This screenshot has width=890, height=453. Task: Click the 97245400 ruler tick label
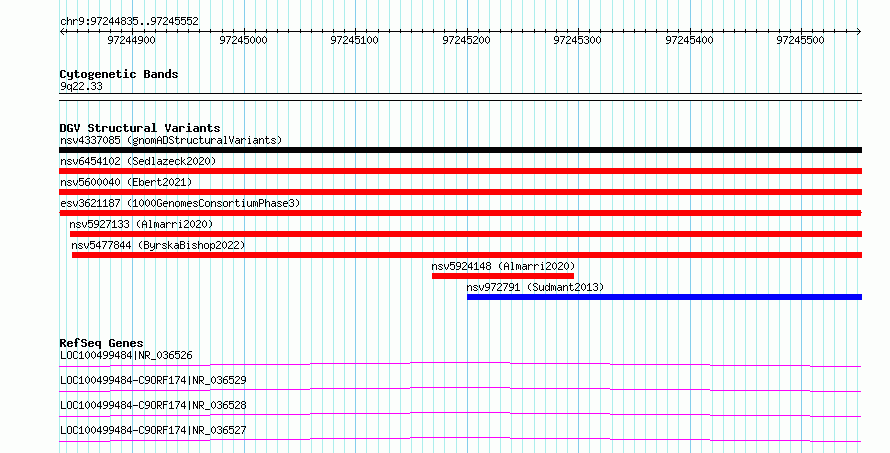689,40
